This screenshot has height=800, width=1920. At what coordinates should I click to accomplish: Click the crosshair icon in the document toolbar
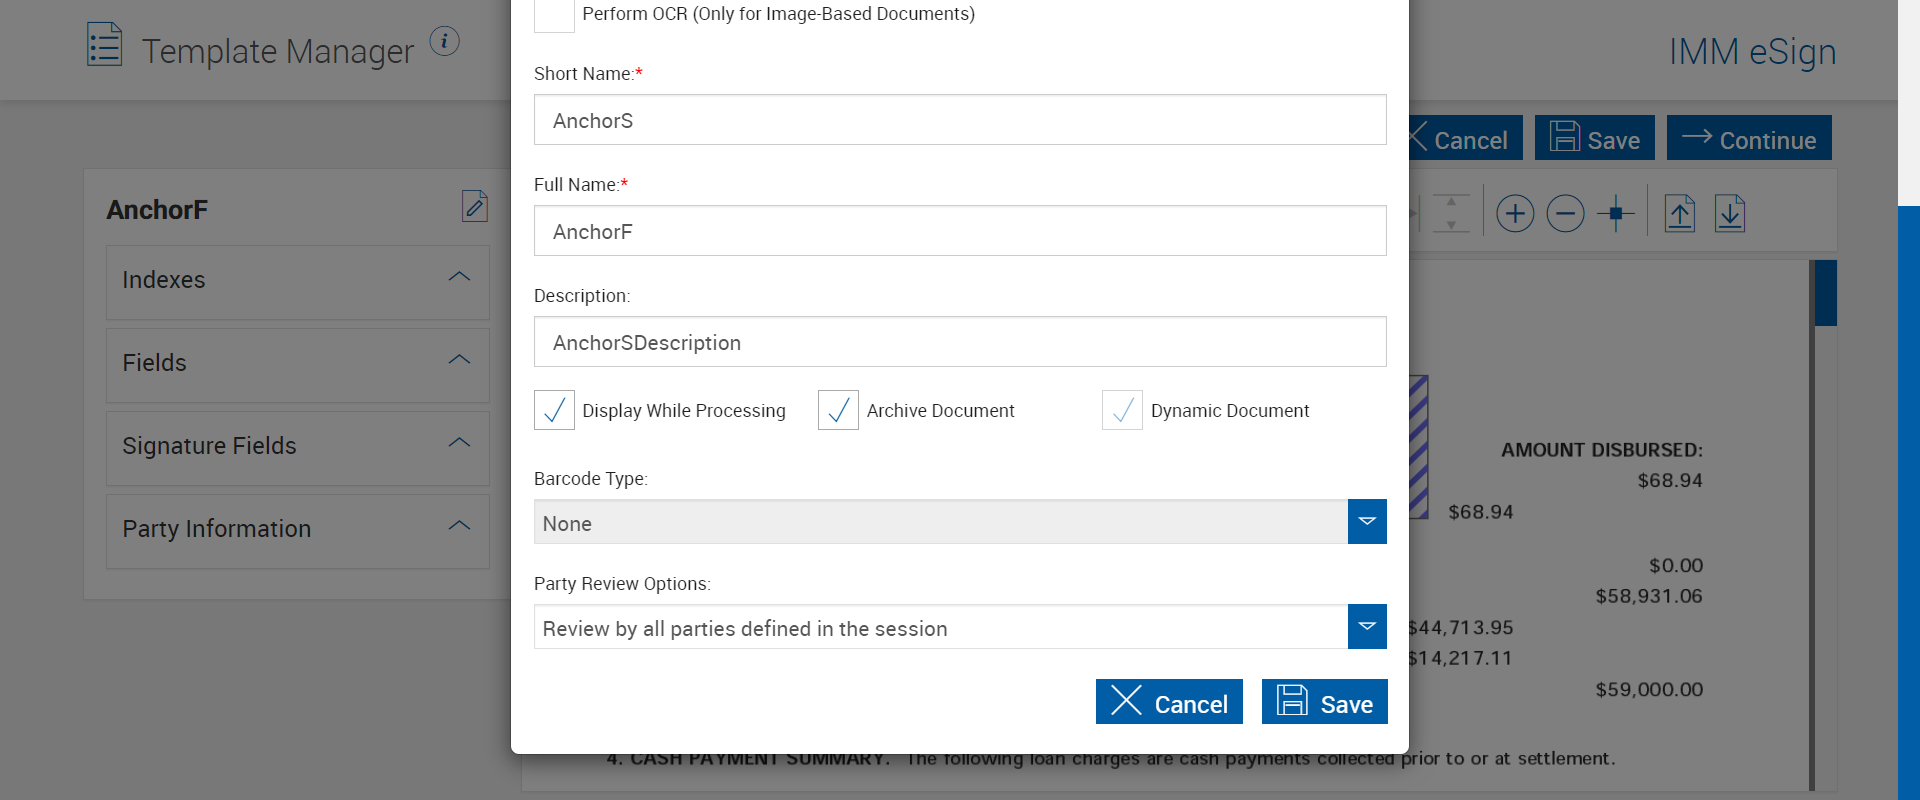[x=1615, y=213]
